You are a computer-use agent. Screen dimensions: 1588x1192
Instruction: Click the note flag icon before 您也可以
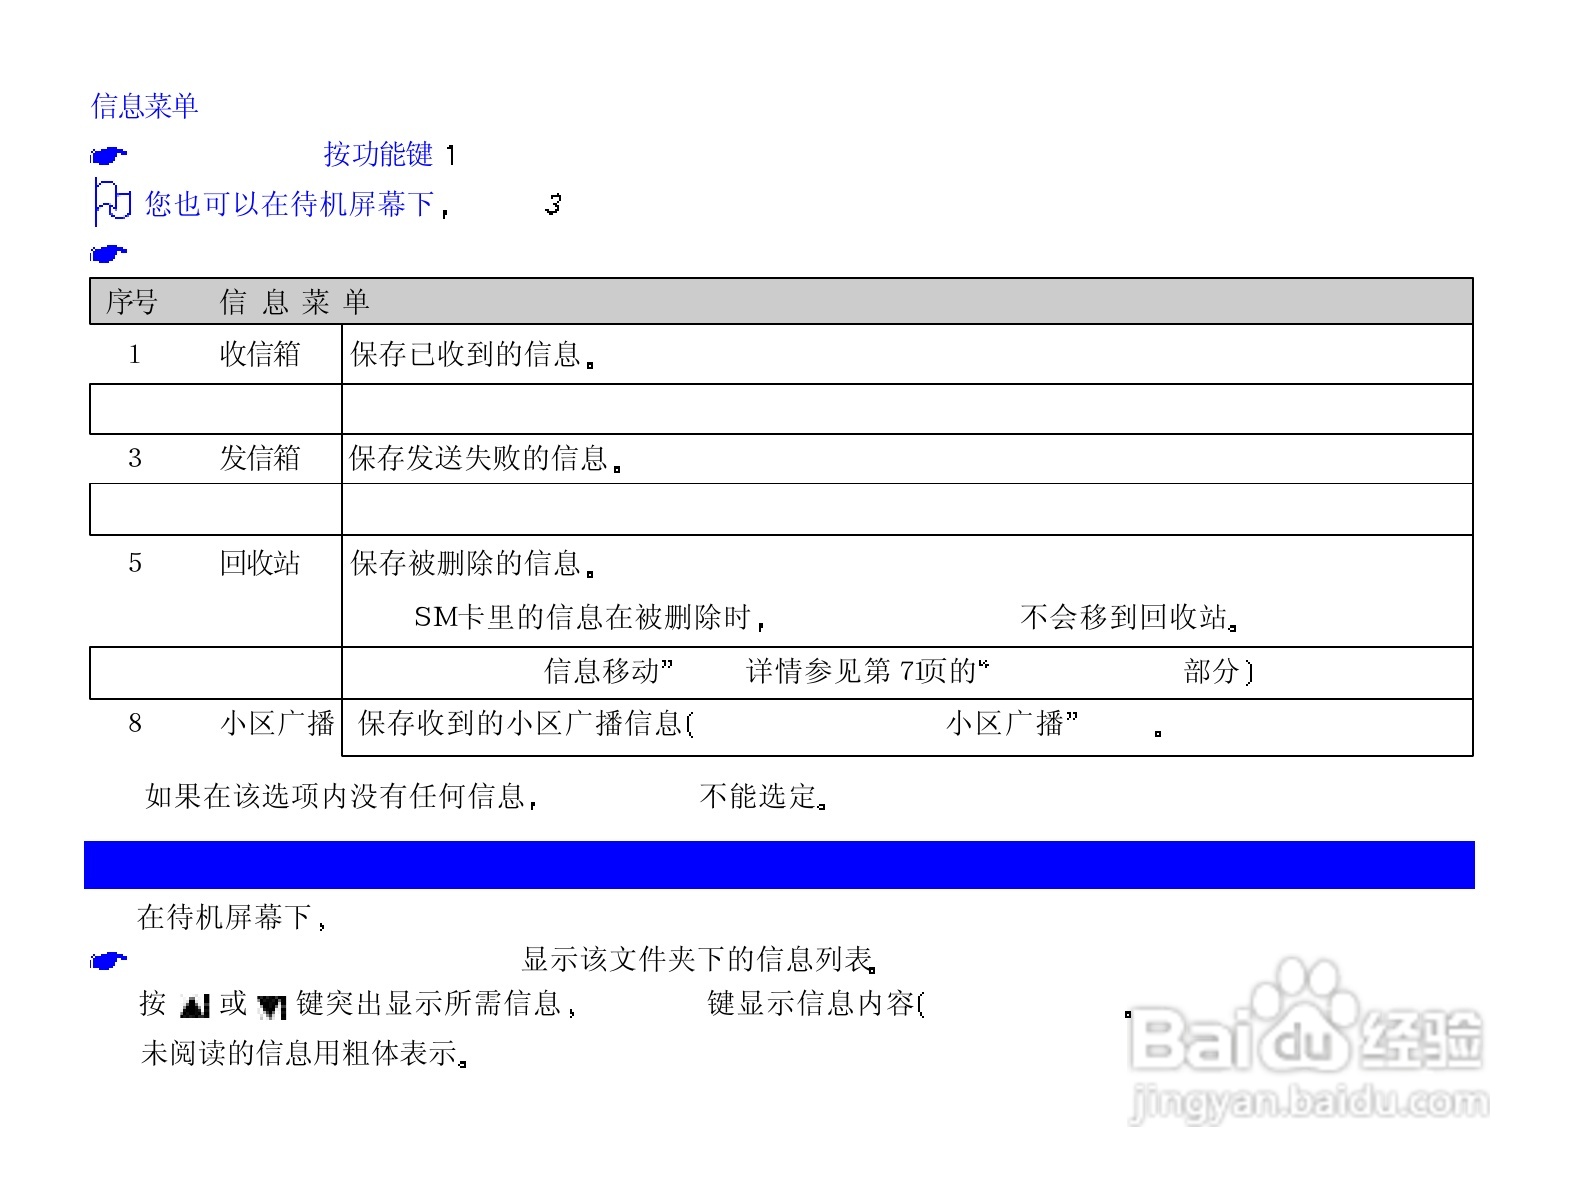[x=112, y=202]
